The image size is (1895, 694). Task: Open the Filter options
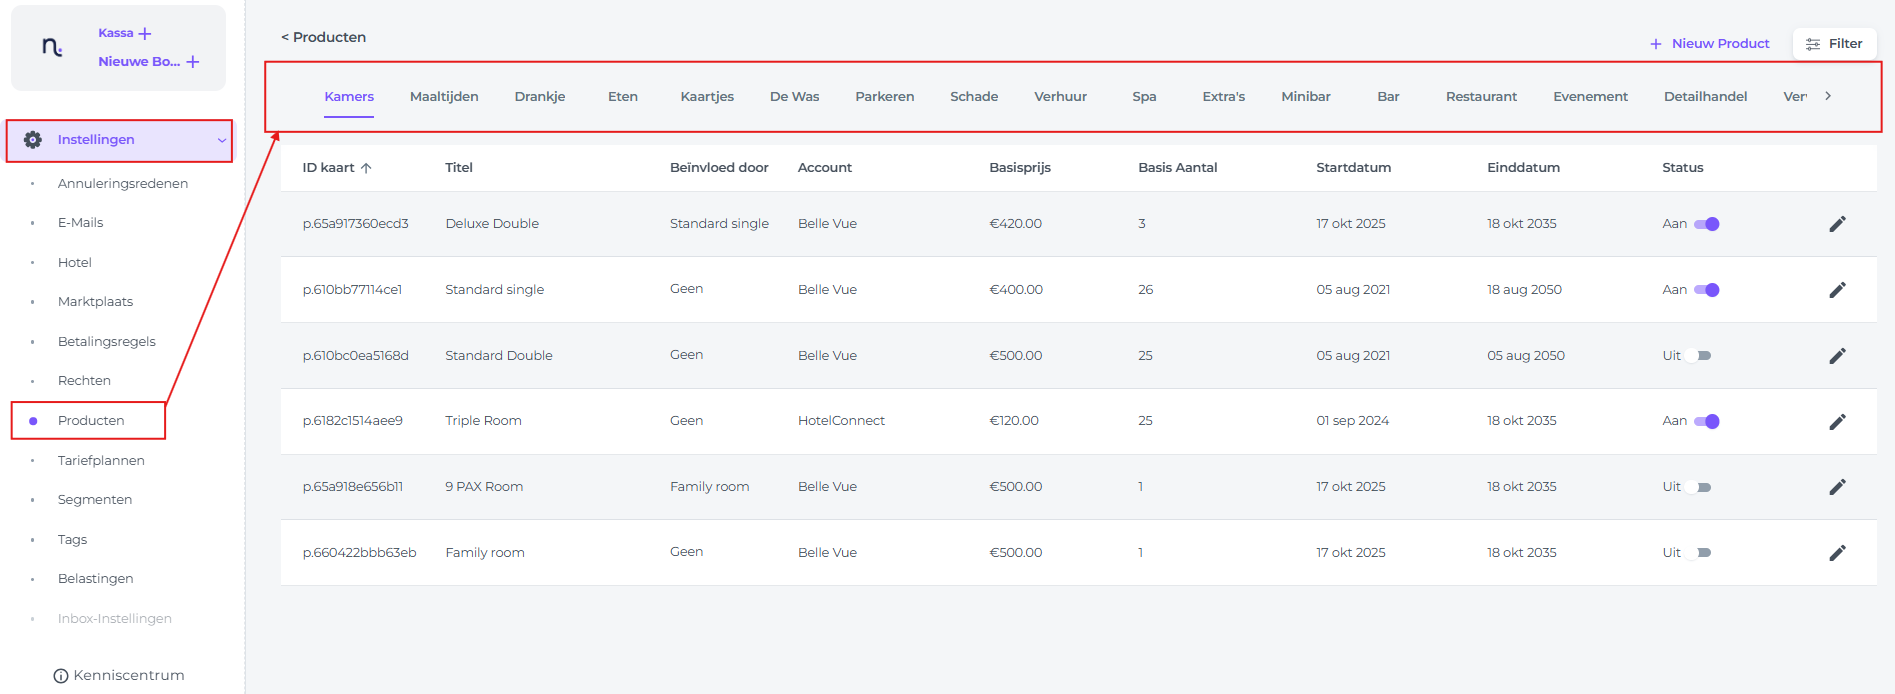click(1834, 44)
